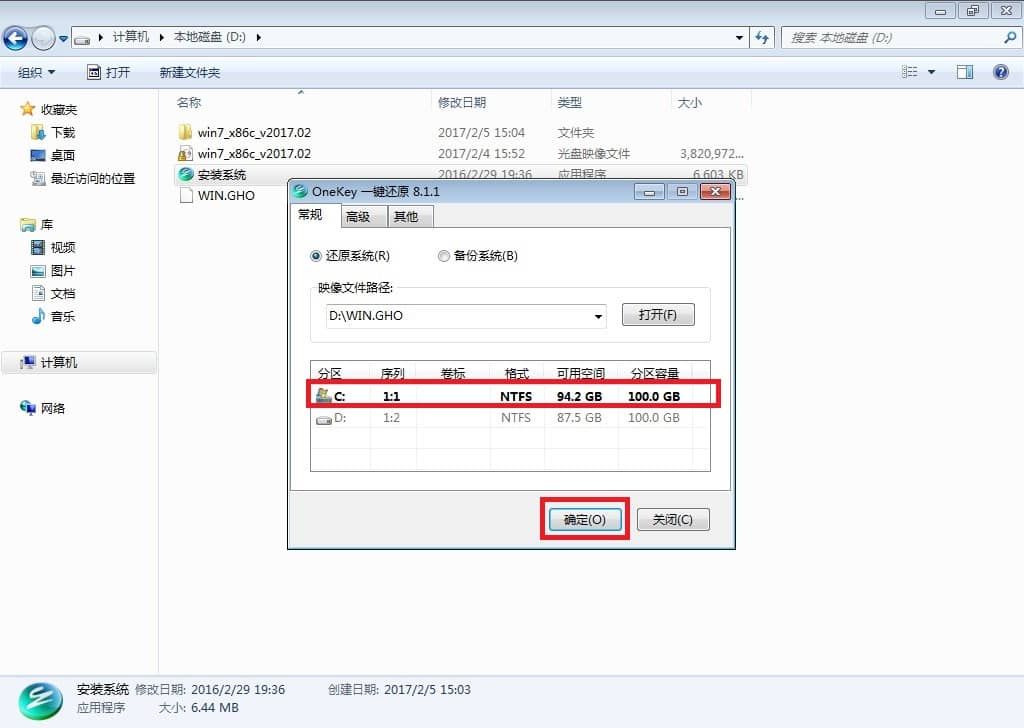1024x728 pixels.
Task: Select the win7_x86c_v2017.02 folder icon
Action: [185, 132]
